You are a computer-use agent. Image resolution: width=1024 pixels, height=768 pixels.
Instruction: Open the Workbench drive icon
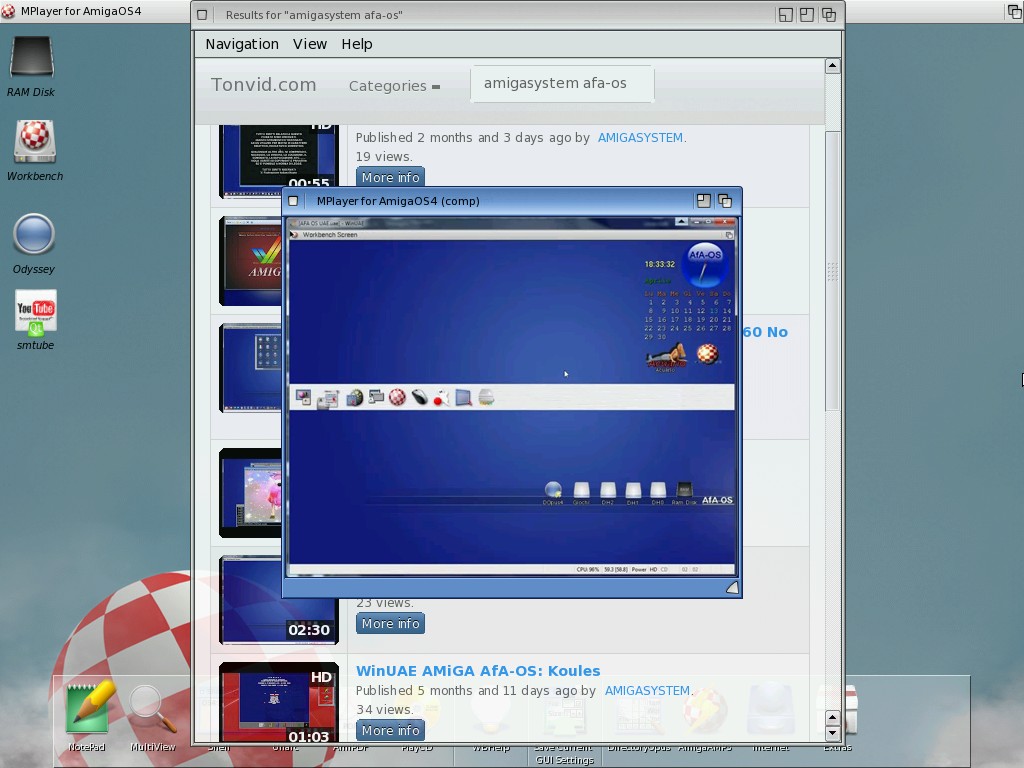point(35,143)
